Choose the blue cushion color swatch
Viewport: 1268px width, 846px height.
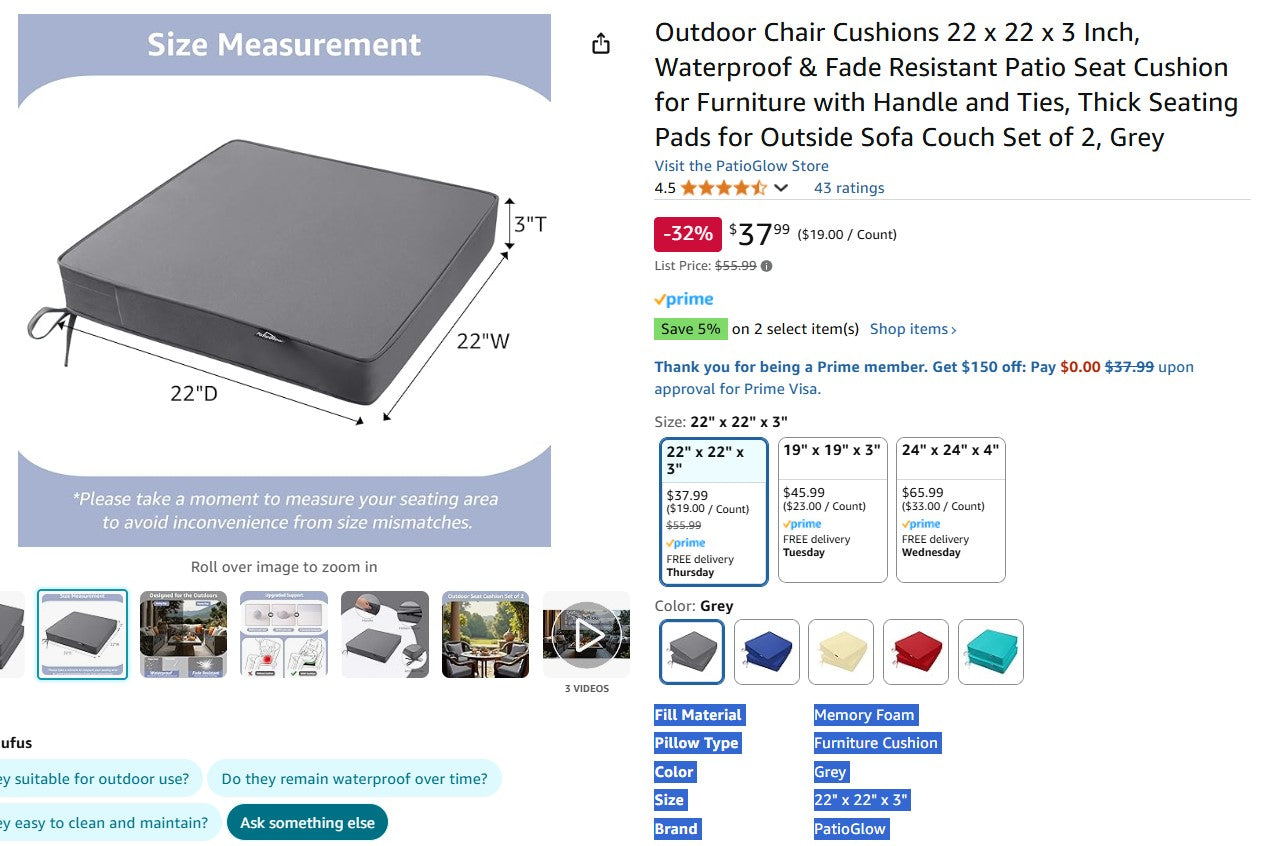click(767, 652)
